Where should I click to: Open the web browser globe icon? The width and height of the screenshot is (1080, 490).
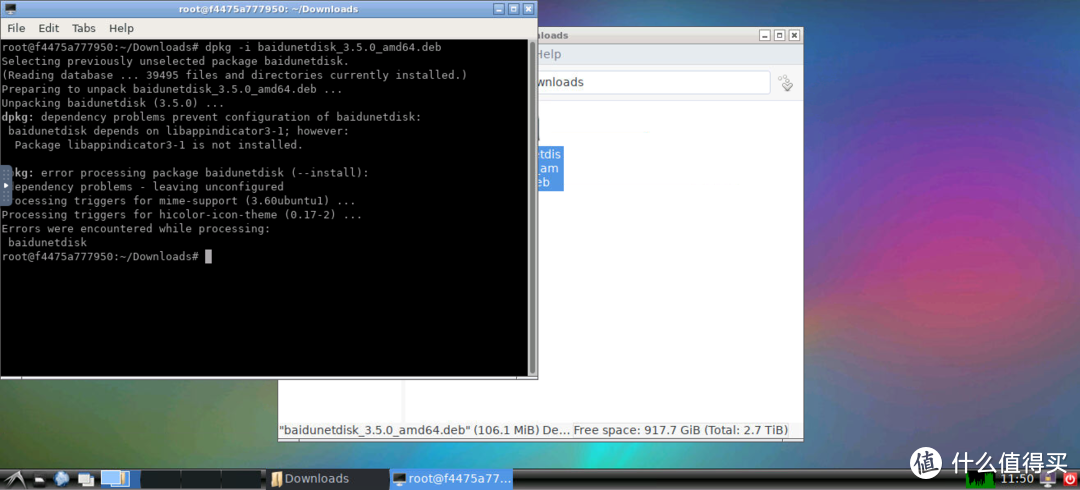pos(61,478)
